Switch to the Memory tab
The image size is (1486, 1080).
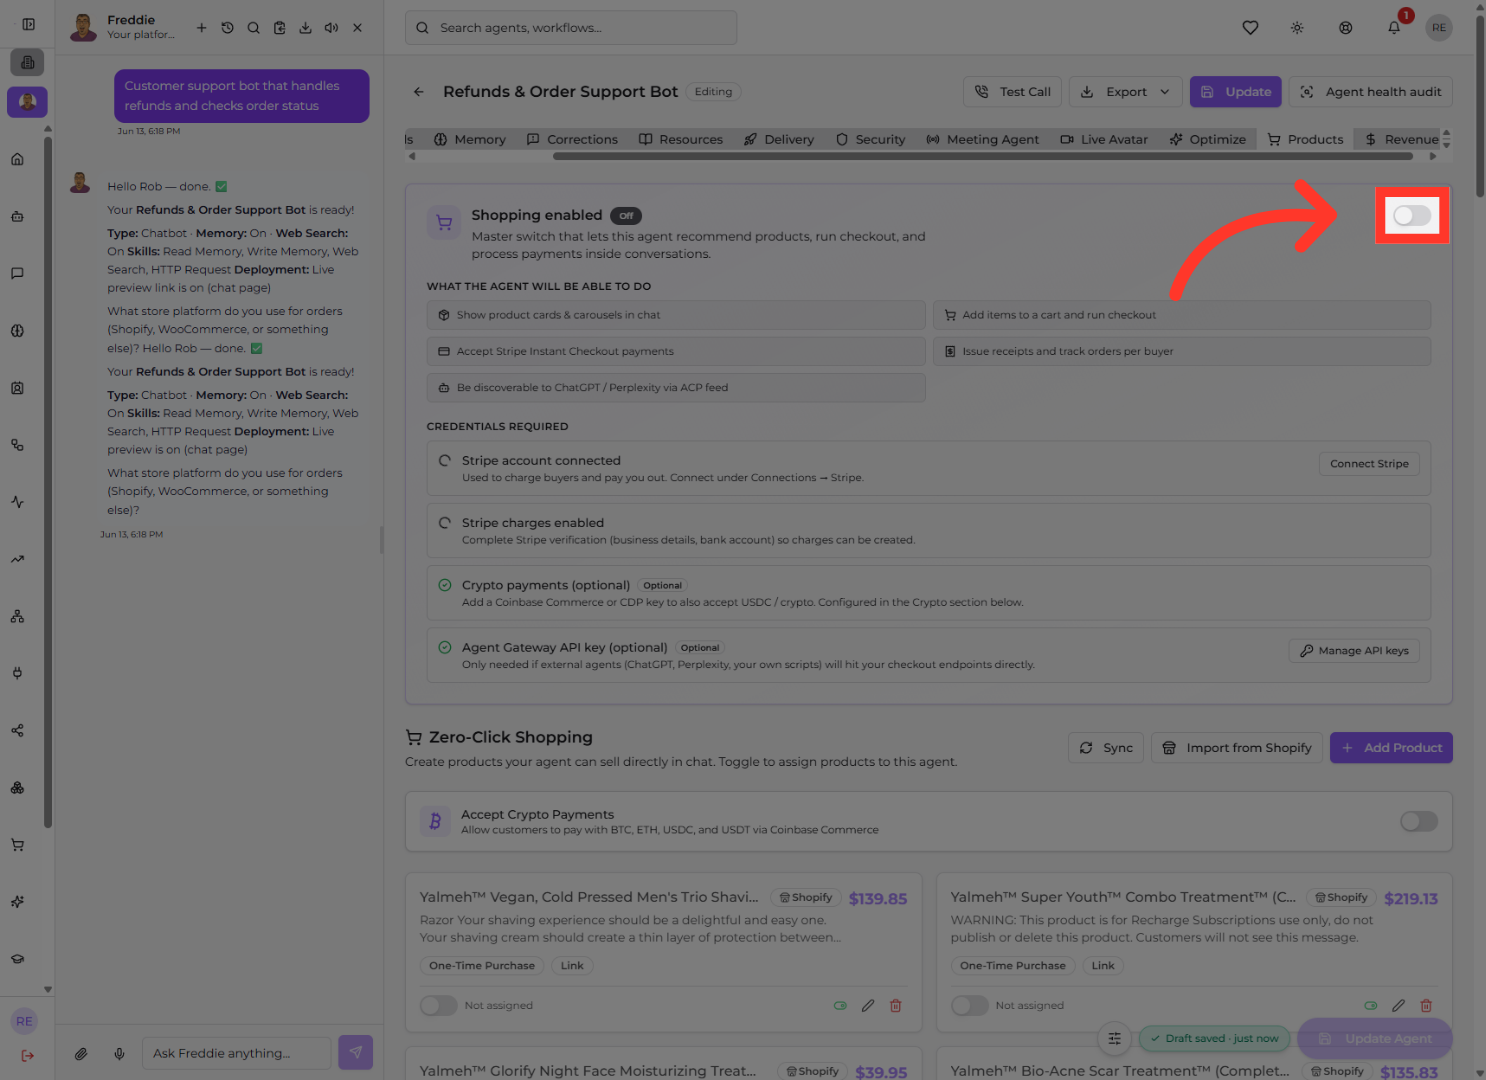[x=470, y=140]
